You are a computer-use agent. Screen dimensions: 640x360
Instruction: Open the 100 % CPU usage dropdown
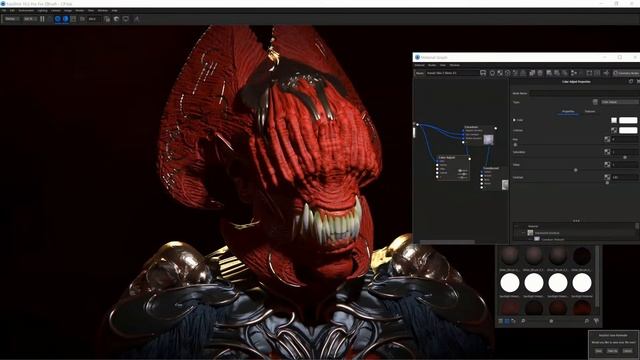tap(30, 19)
